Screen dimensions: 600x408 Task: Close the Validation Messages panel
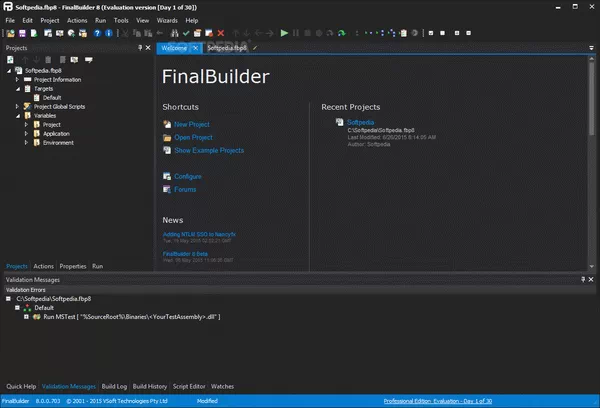click(x=591, y=280)
